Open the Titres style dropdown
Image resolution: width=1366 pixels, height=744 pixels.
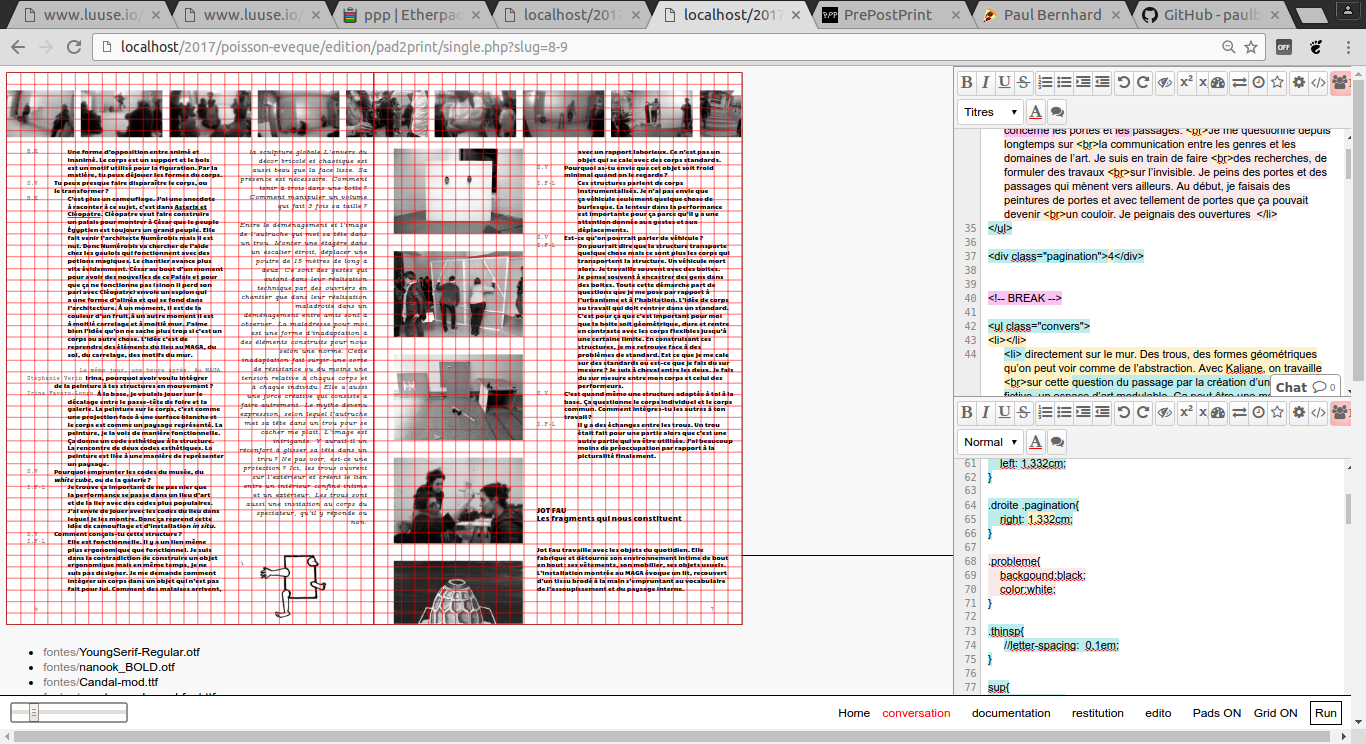[990, 112]
